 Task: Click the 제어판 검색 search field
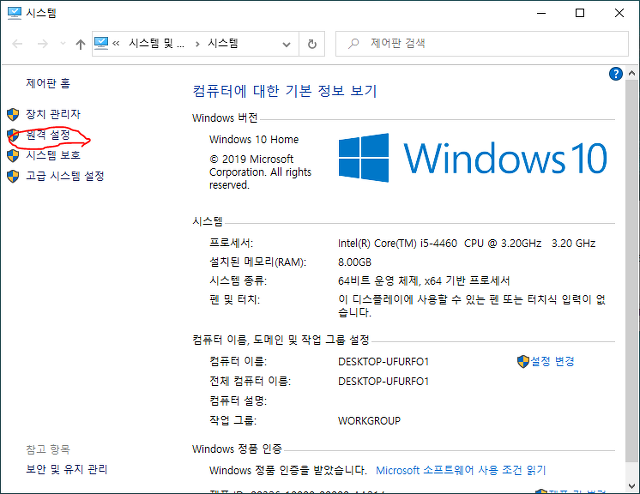tap(482, 44)
